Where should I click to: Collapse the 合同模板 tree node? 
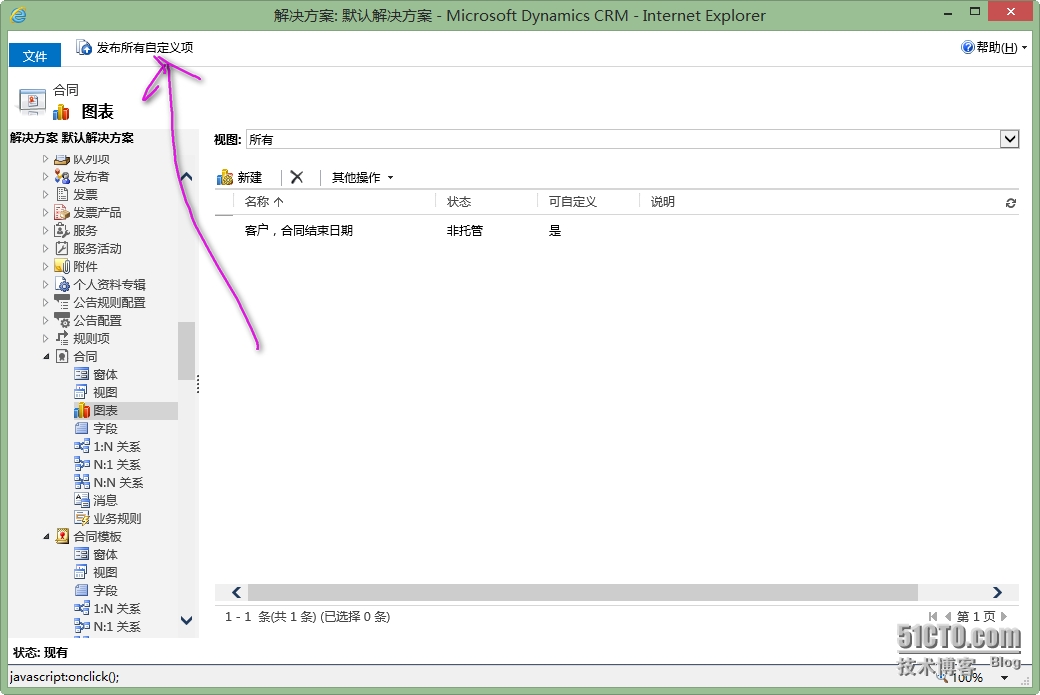click(46, 536)
